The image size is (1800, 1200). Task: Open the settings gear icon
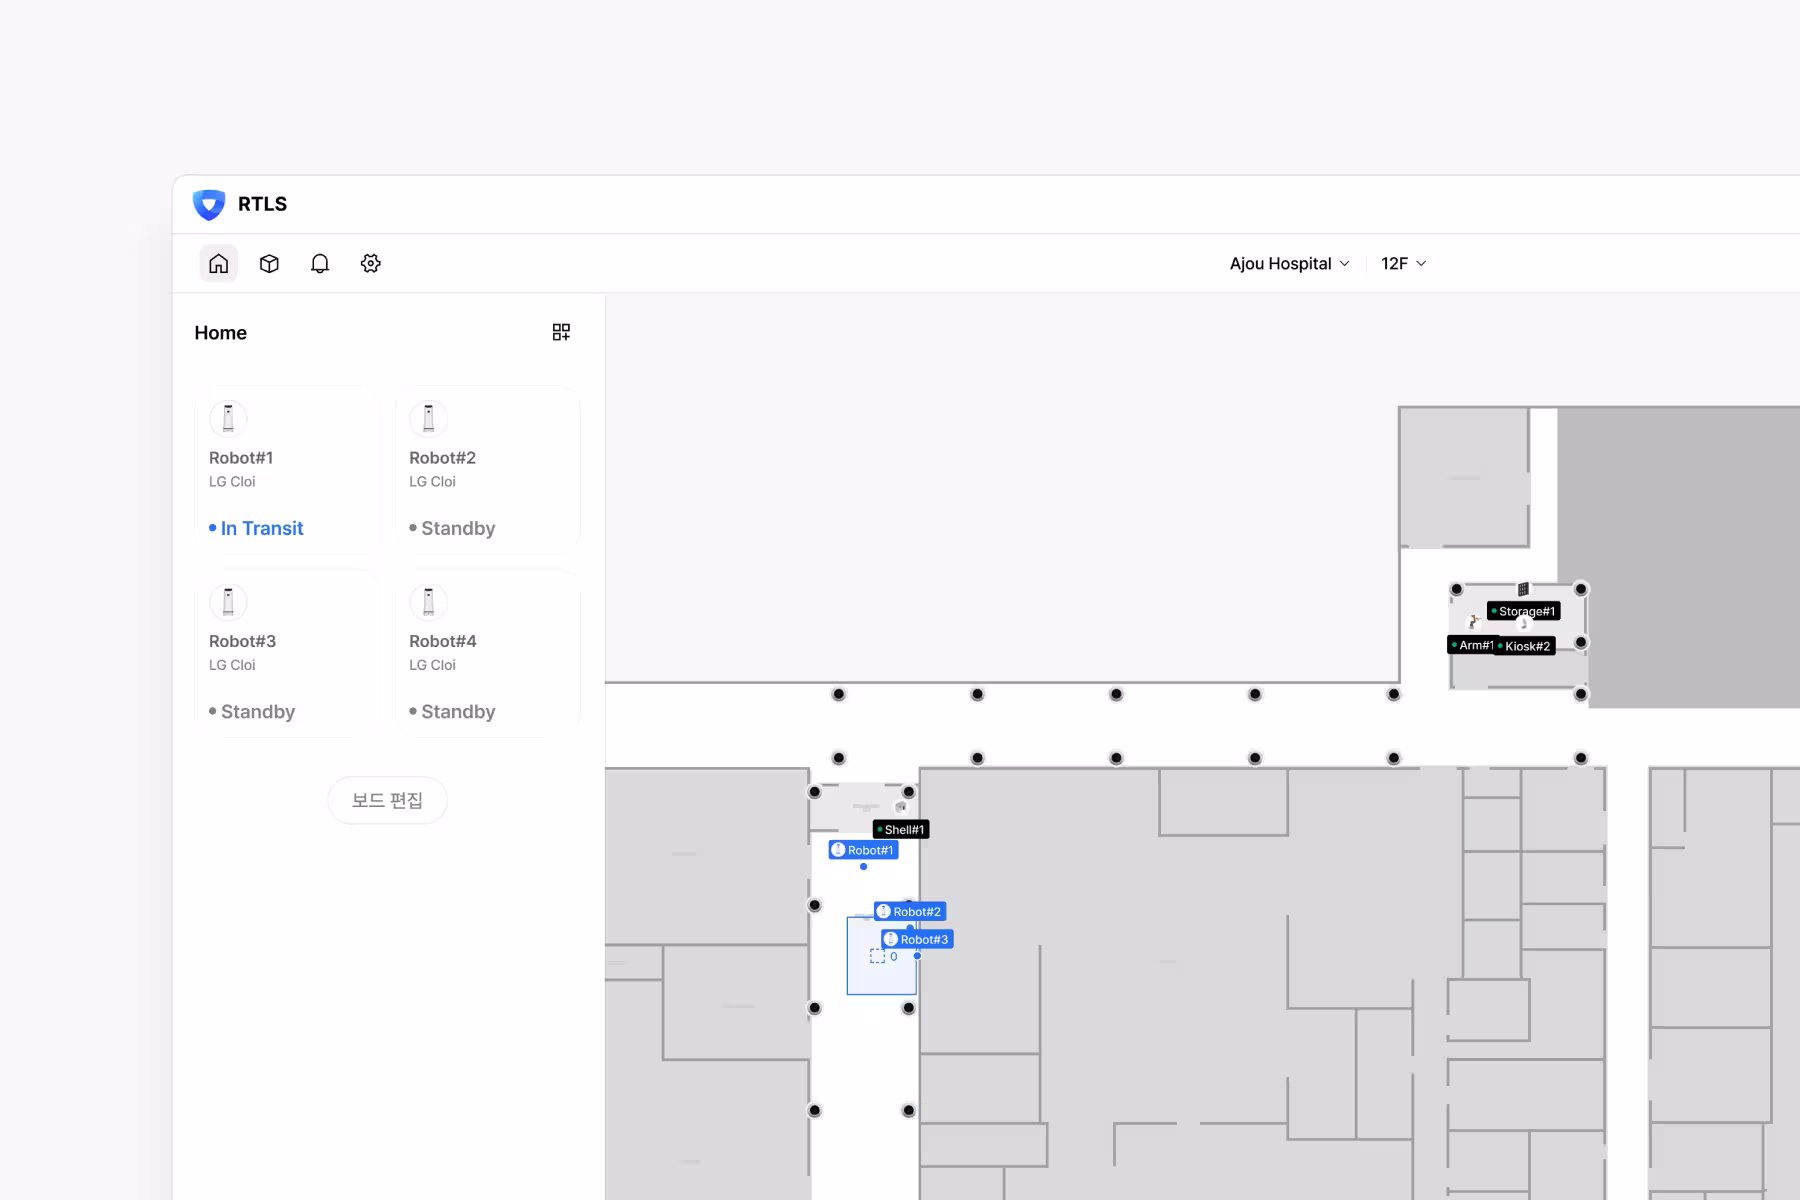tap(371, 264)
